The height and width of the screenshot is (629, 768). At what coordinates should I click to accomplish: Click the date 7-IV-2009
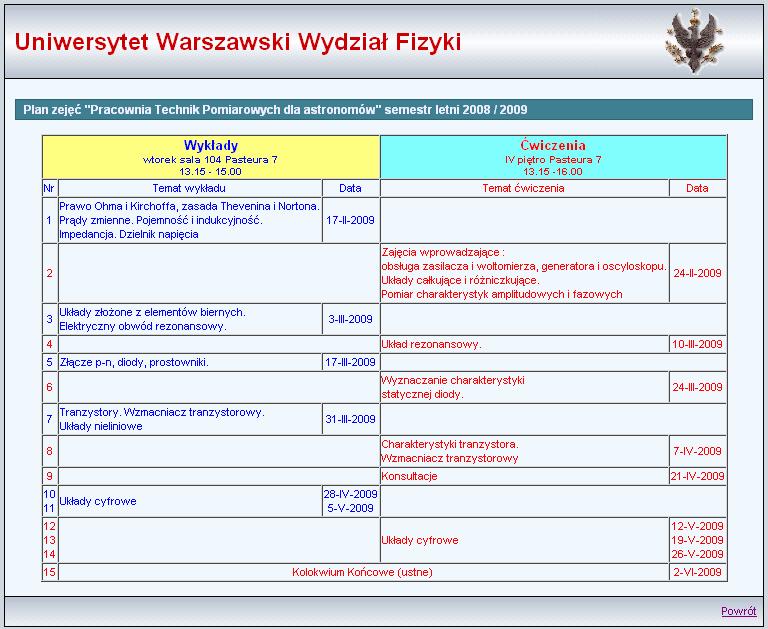[x=697, y=451]
